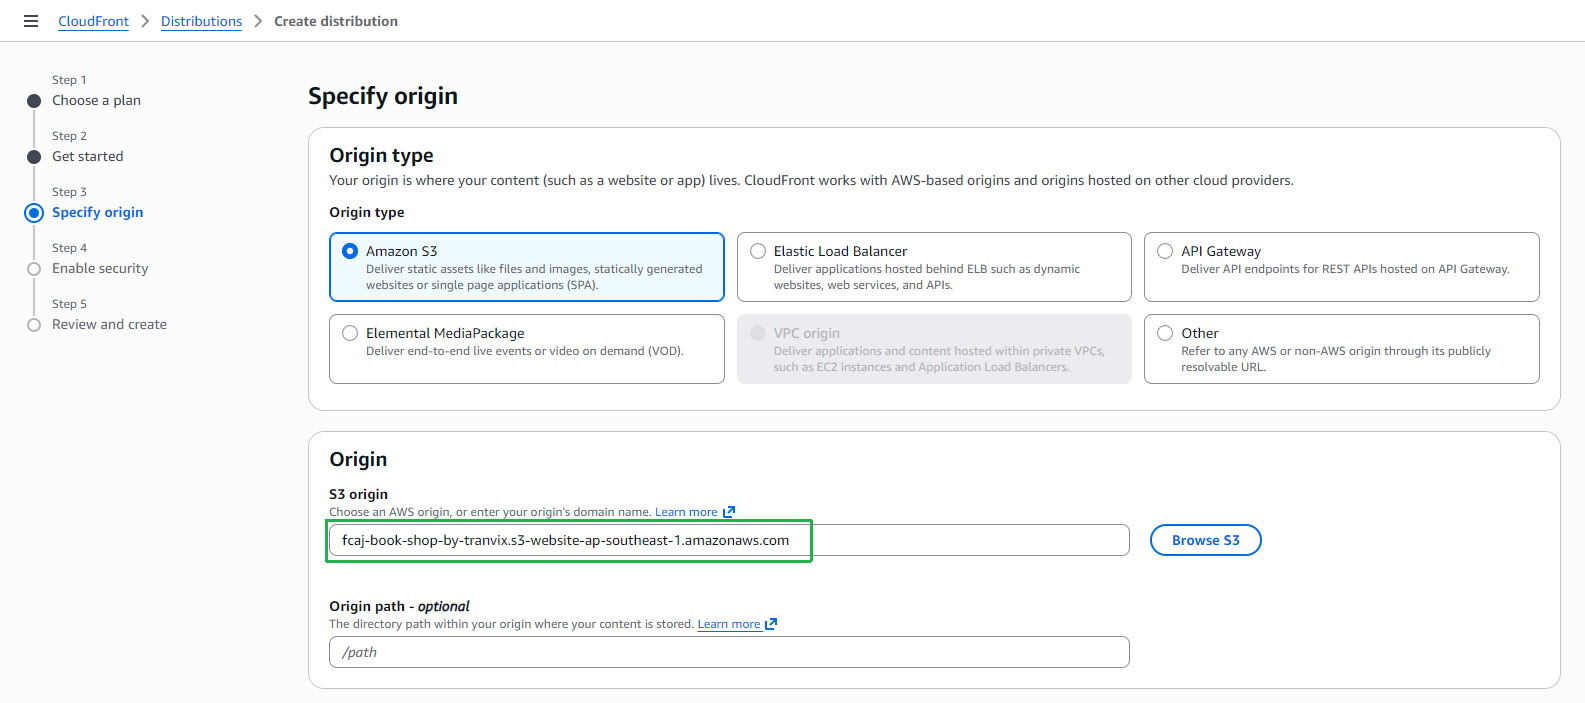Click the first breadcrumb chevron separator after CloudFront

coord(145,21)
